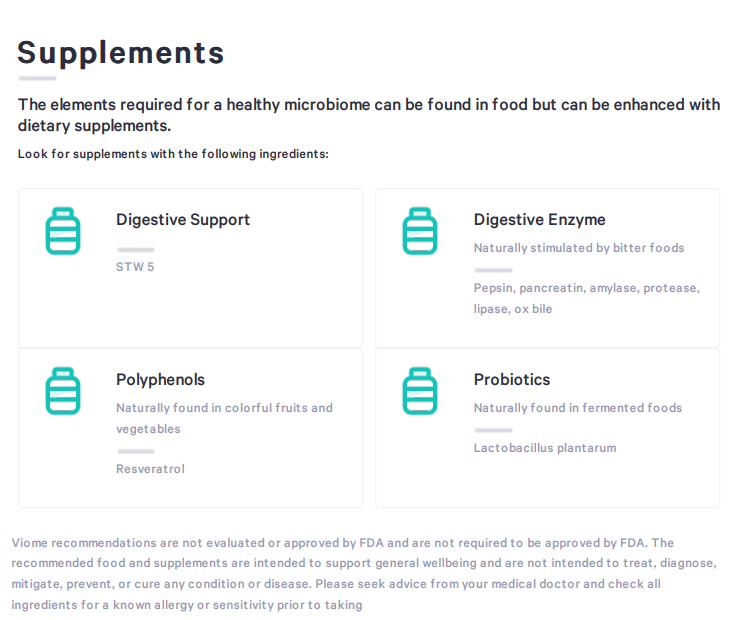Select the Digestive Enzyme card title
Viewport: 753px width, 620px height.
539,220
